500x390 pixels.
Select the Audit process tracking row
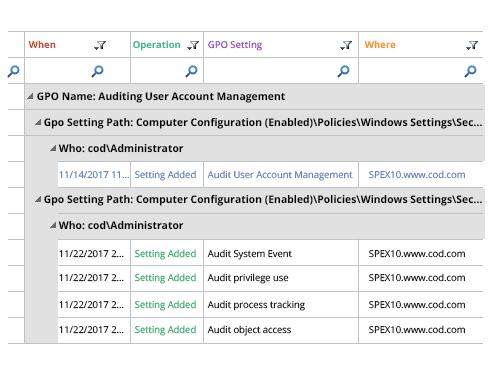coord(270,305)
